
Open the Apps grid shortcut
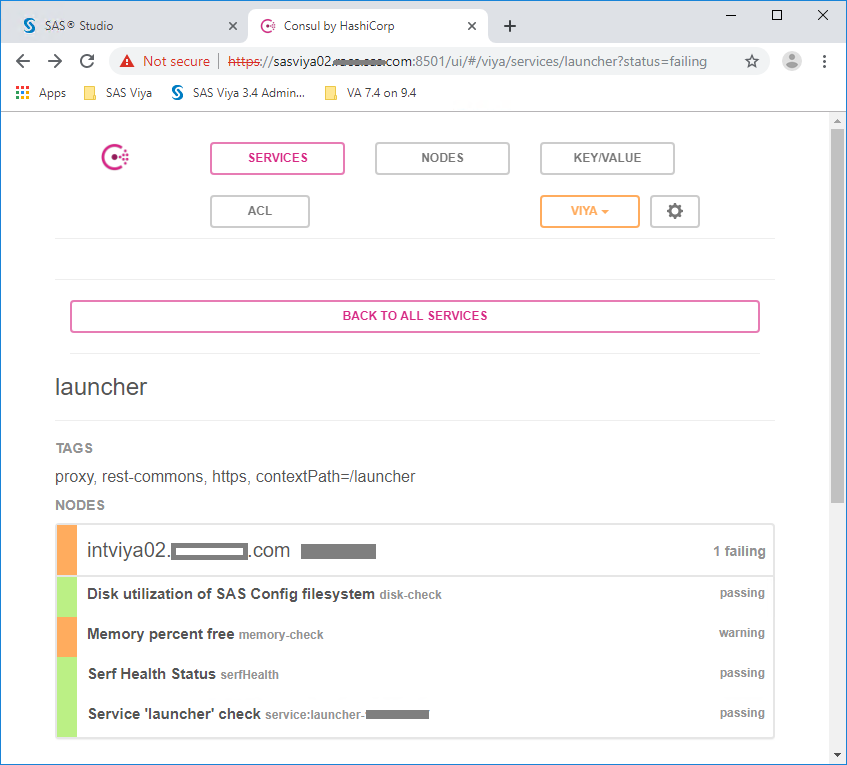point(41,93)
